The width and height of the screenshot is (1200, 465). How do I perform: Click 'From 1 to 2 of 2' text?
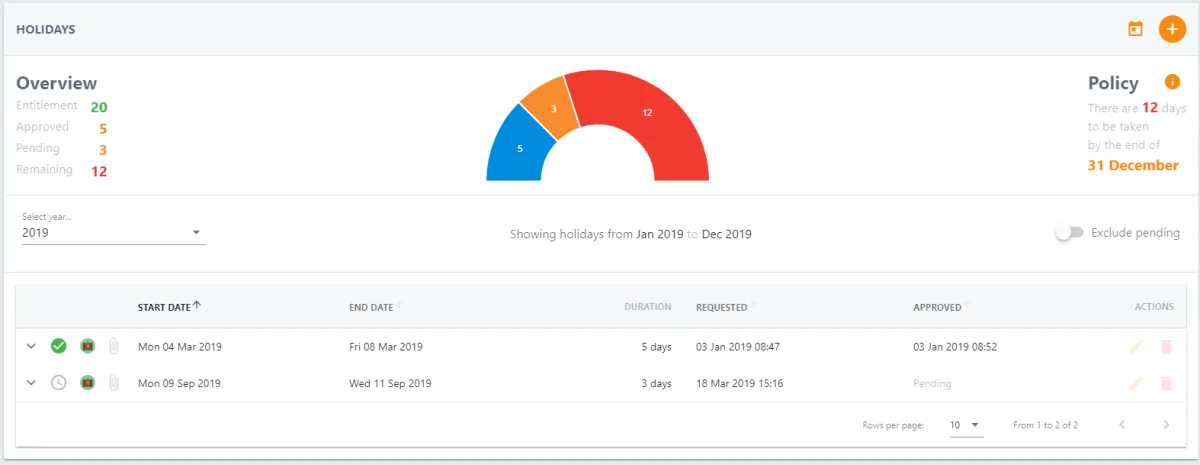coord(1045,425)
